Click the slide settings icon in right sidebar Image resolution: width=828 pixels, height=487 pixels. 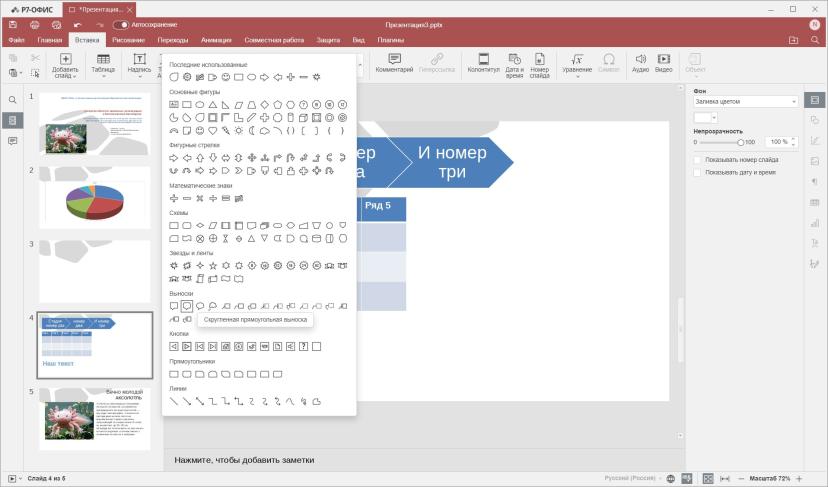click(815, 100)
